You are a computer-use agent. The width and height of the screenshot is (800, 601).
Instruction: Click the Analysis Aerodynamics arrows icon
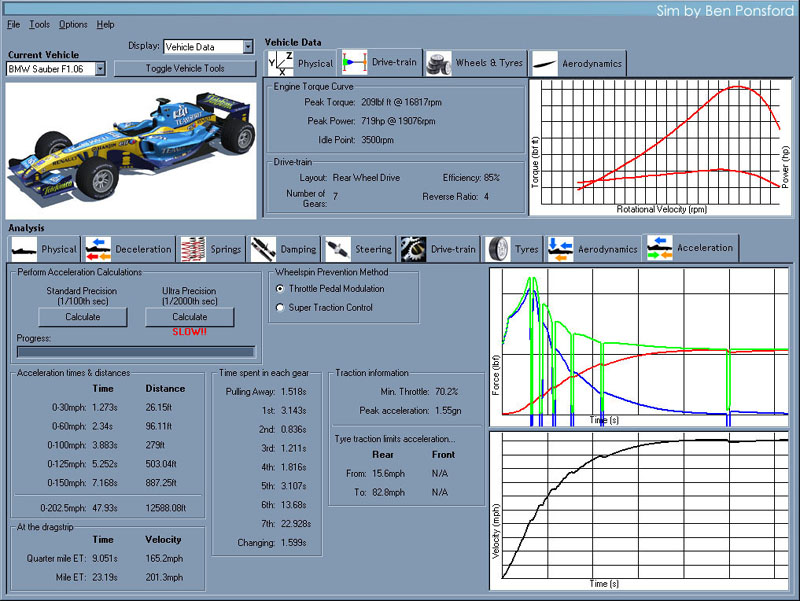tap(561, 249)
